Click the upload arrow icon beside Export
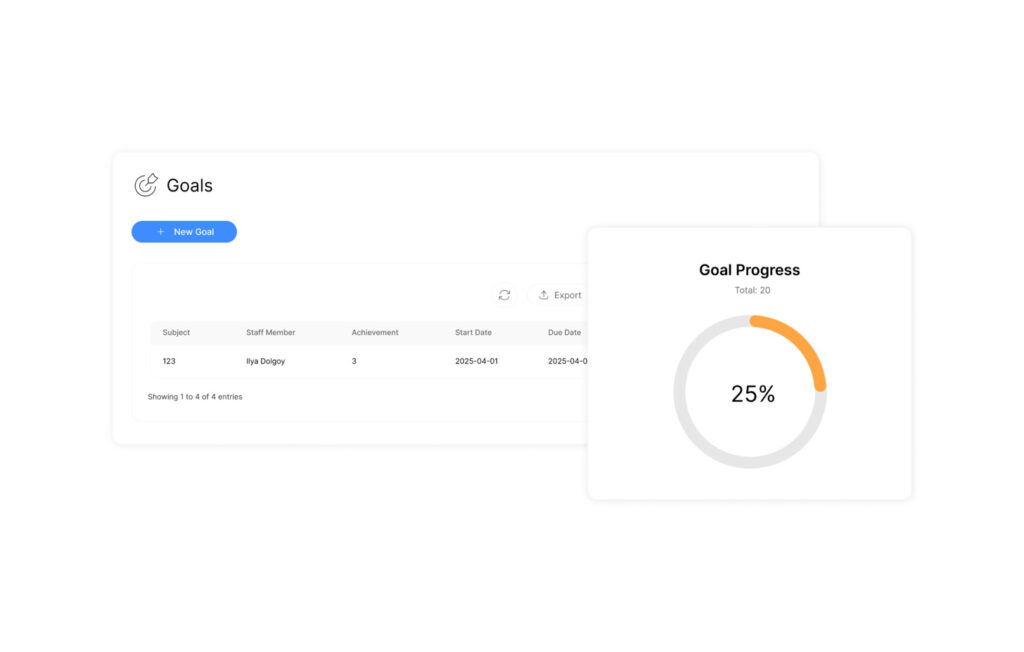Viewport: 1024px width, 652px height. click(544, 295)
